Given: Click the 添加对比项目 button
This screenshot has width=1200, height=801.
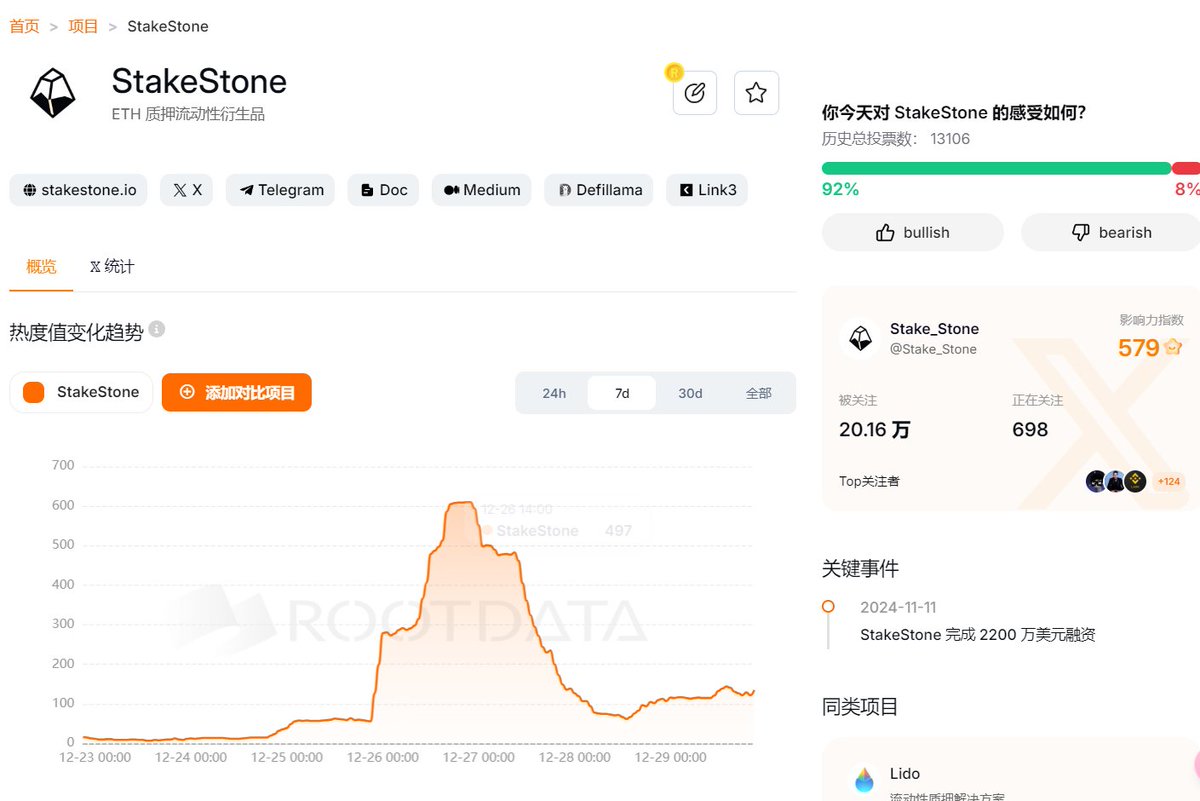Looking at the screenshot, I should 237,392.
